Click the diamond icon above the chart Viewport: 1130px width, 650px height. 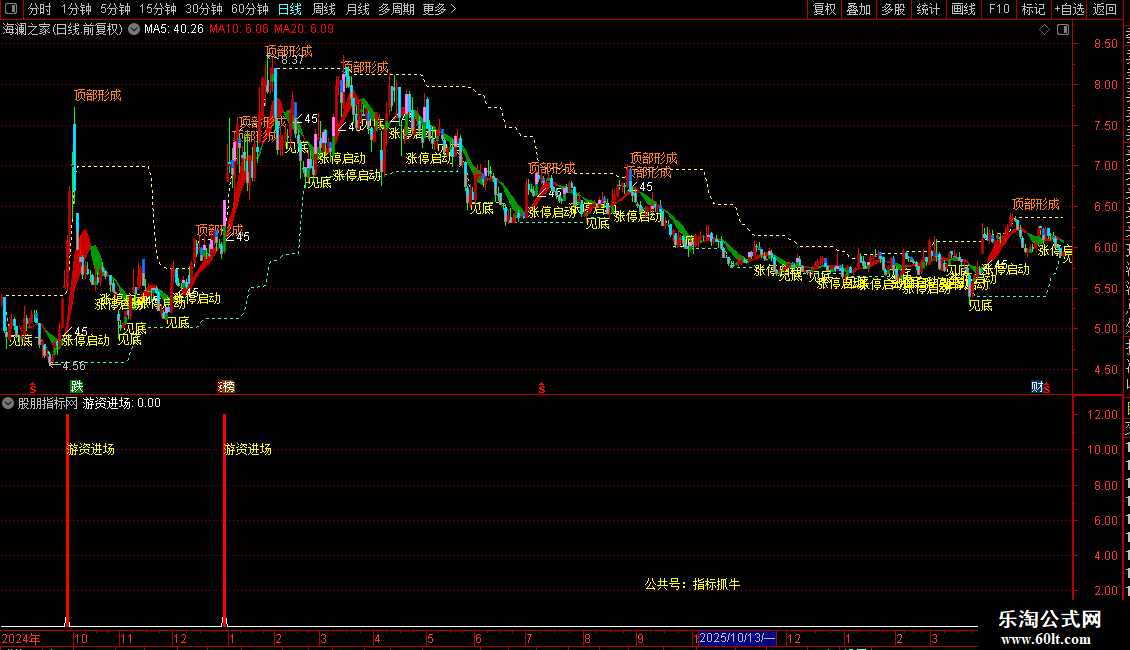point(1044,29)
